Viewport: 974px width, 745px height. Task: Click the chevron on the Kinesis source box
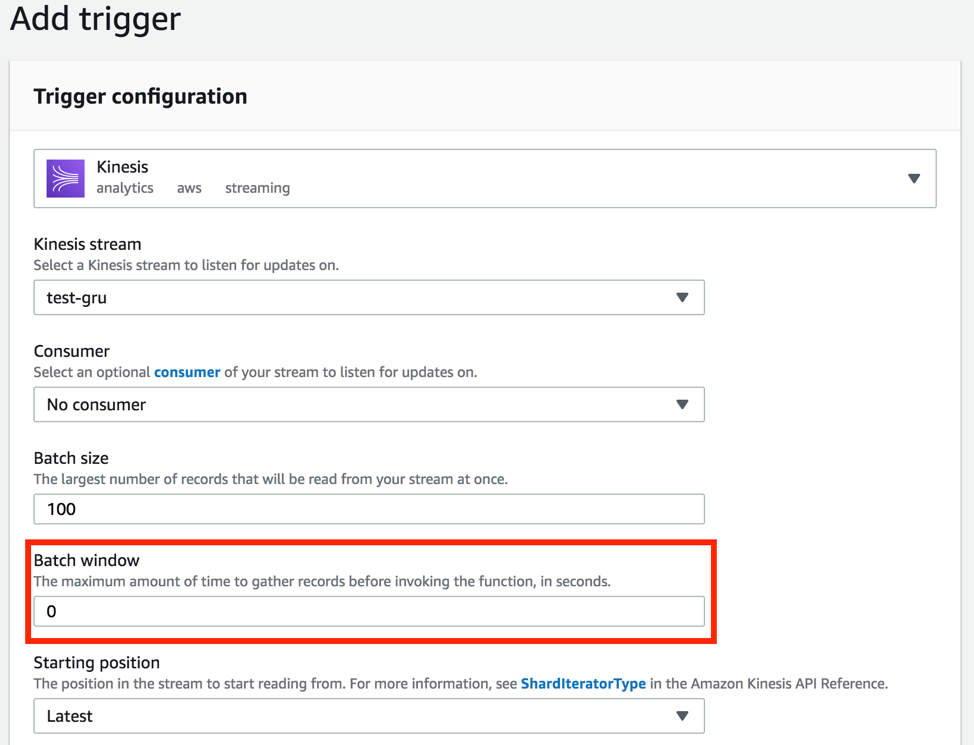(x=914, y=177)
